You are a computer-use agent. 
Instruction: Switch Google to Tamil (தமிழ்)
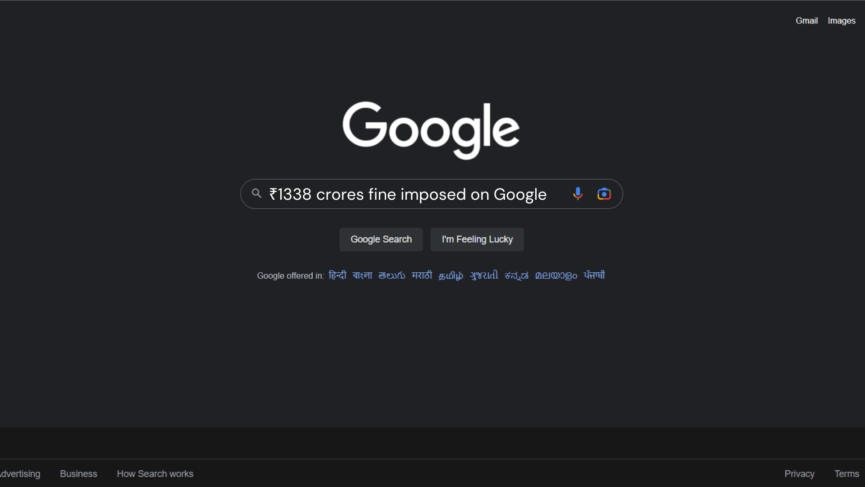pos(451,275)
